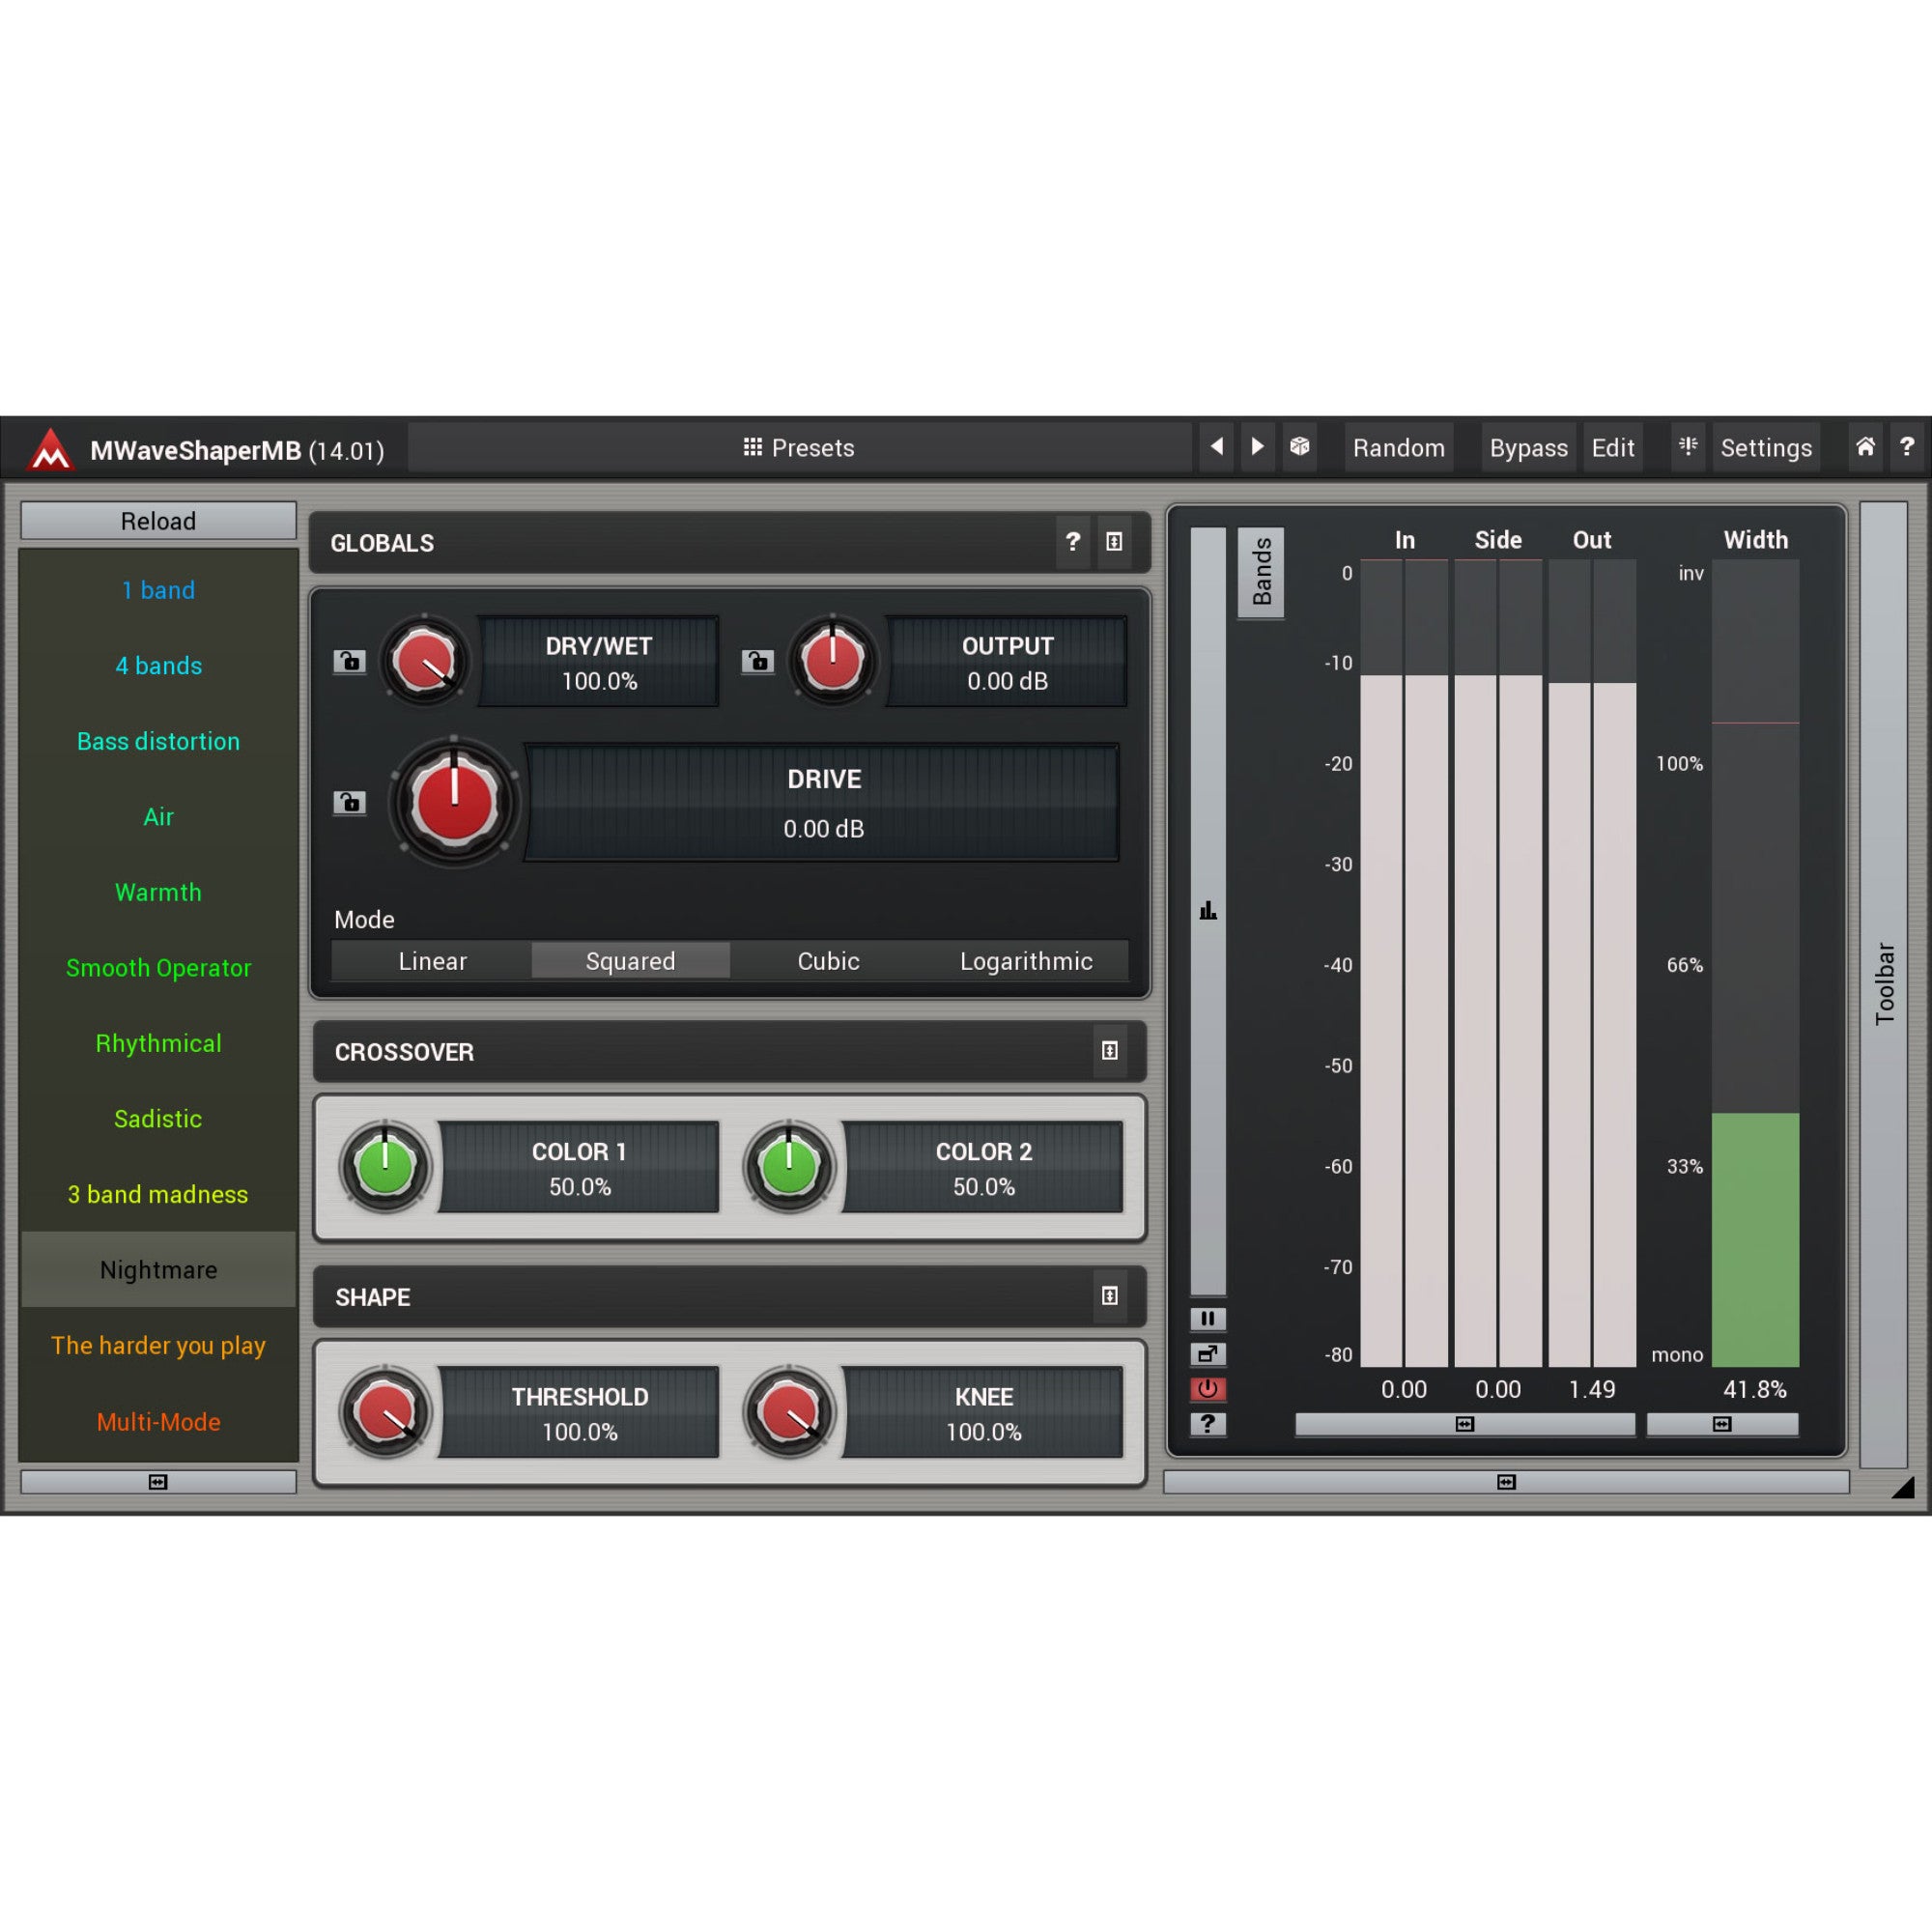This screenshot has height=1932, width=1932.
Task: Collapse the SHAPE panel
Action: pyautogui.click(x=1110, y=1296)
